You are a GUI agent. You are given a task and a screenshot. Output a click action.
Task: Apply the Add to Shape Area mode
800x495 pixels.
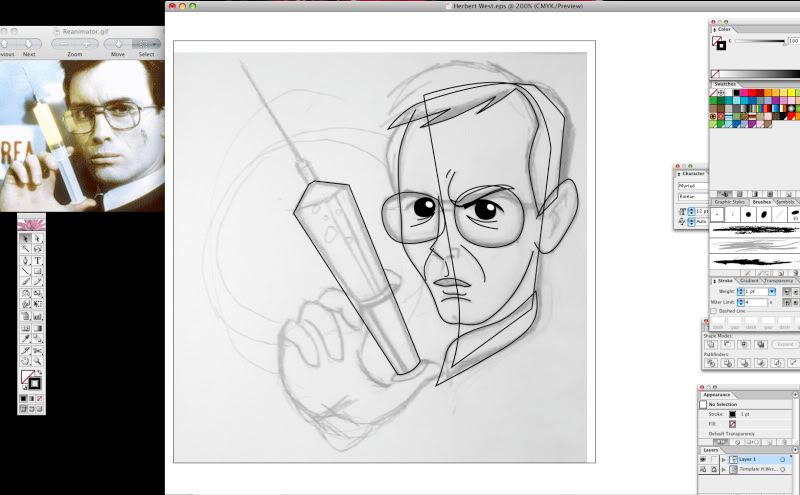(x=711, y=344)
